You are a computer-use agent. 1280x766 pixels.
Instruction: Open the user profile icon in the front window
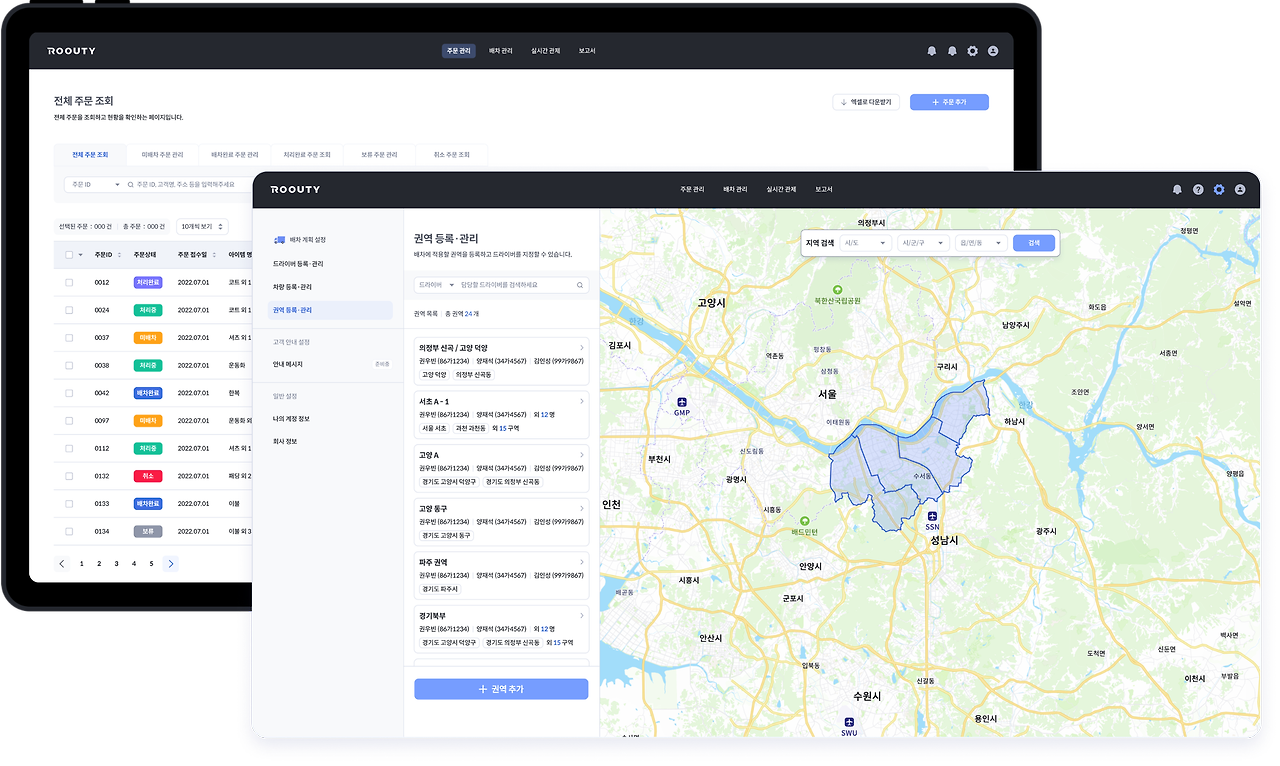point(1240,189)
